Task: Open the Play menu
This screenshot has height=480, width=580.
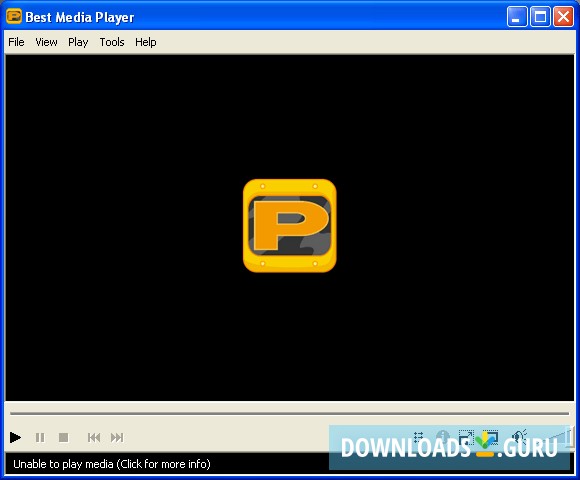Action: pos(78,42)
